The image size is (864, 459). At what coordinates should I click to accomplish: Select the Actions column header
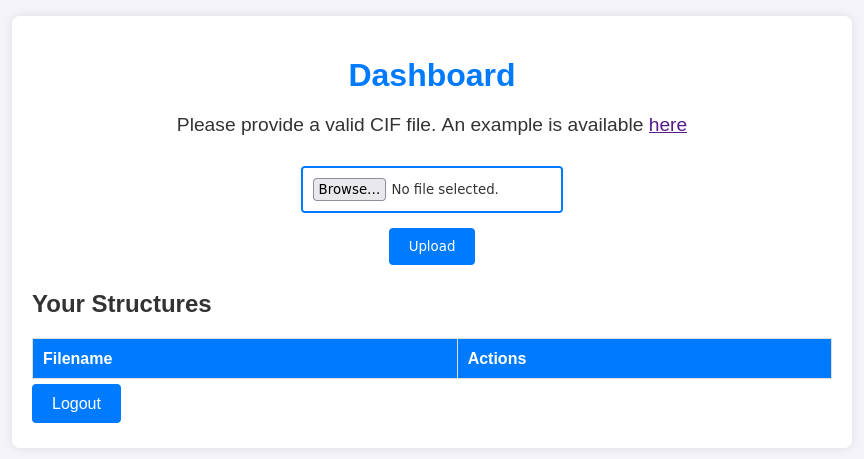(x=644, y=358)
